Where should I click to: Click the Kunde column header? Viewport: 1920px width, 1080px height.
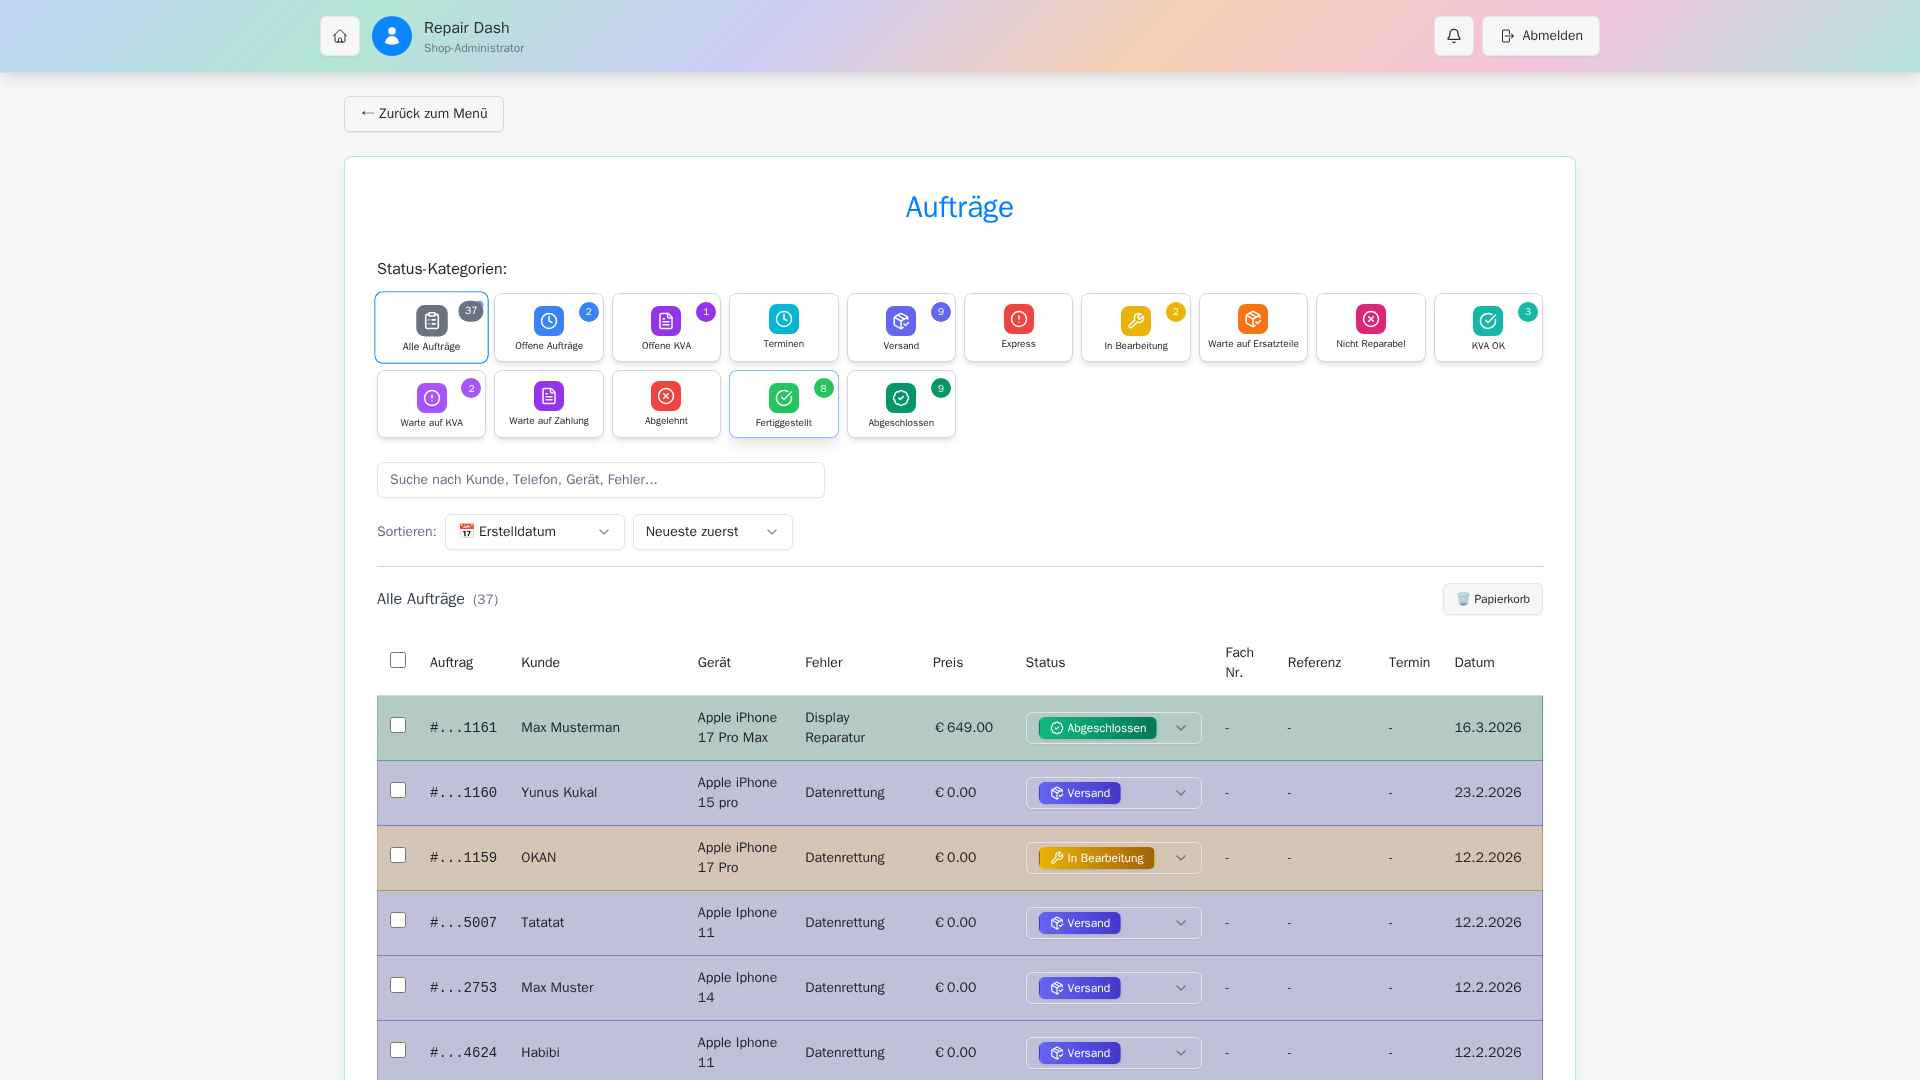pyautogui.click(x=540, y=663)
